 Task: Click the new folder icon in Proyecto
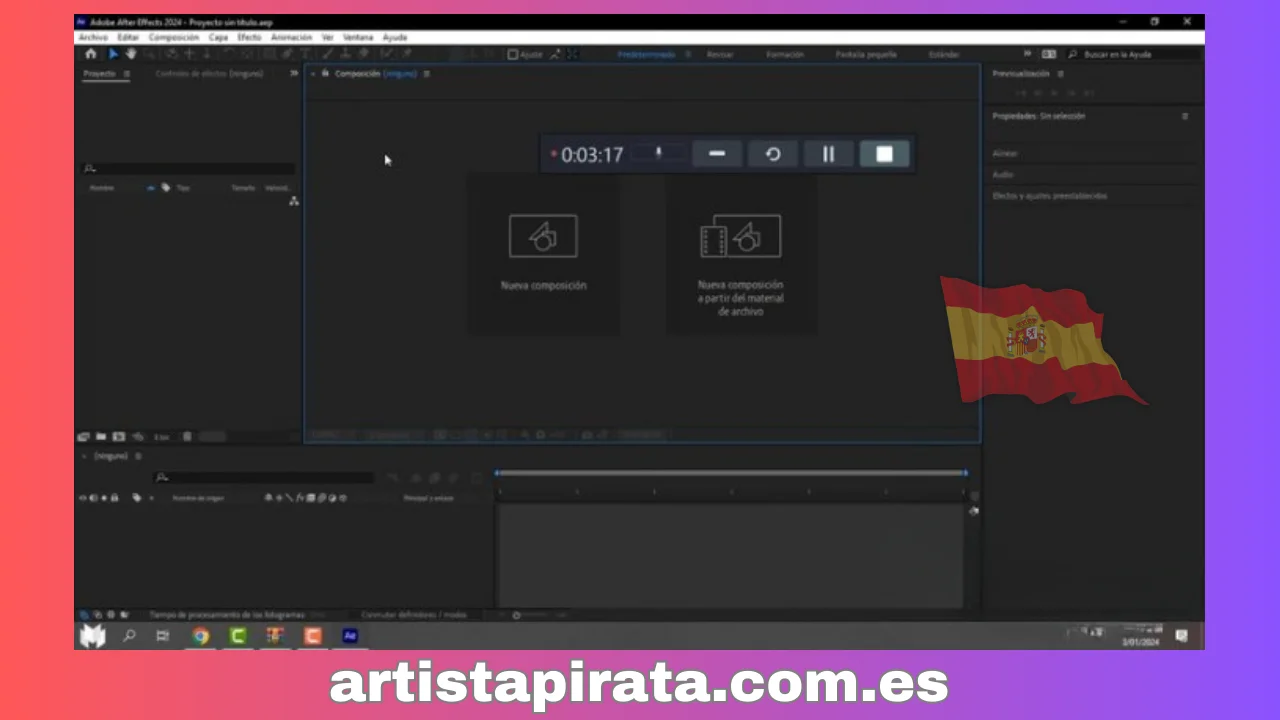click(x=101, y=437)
